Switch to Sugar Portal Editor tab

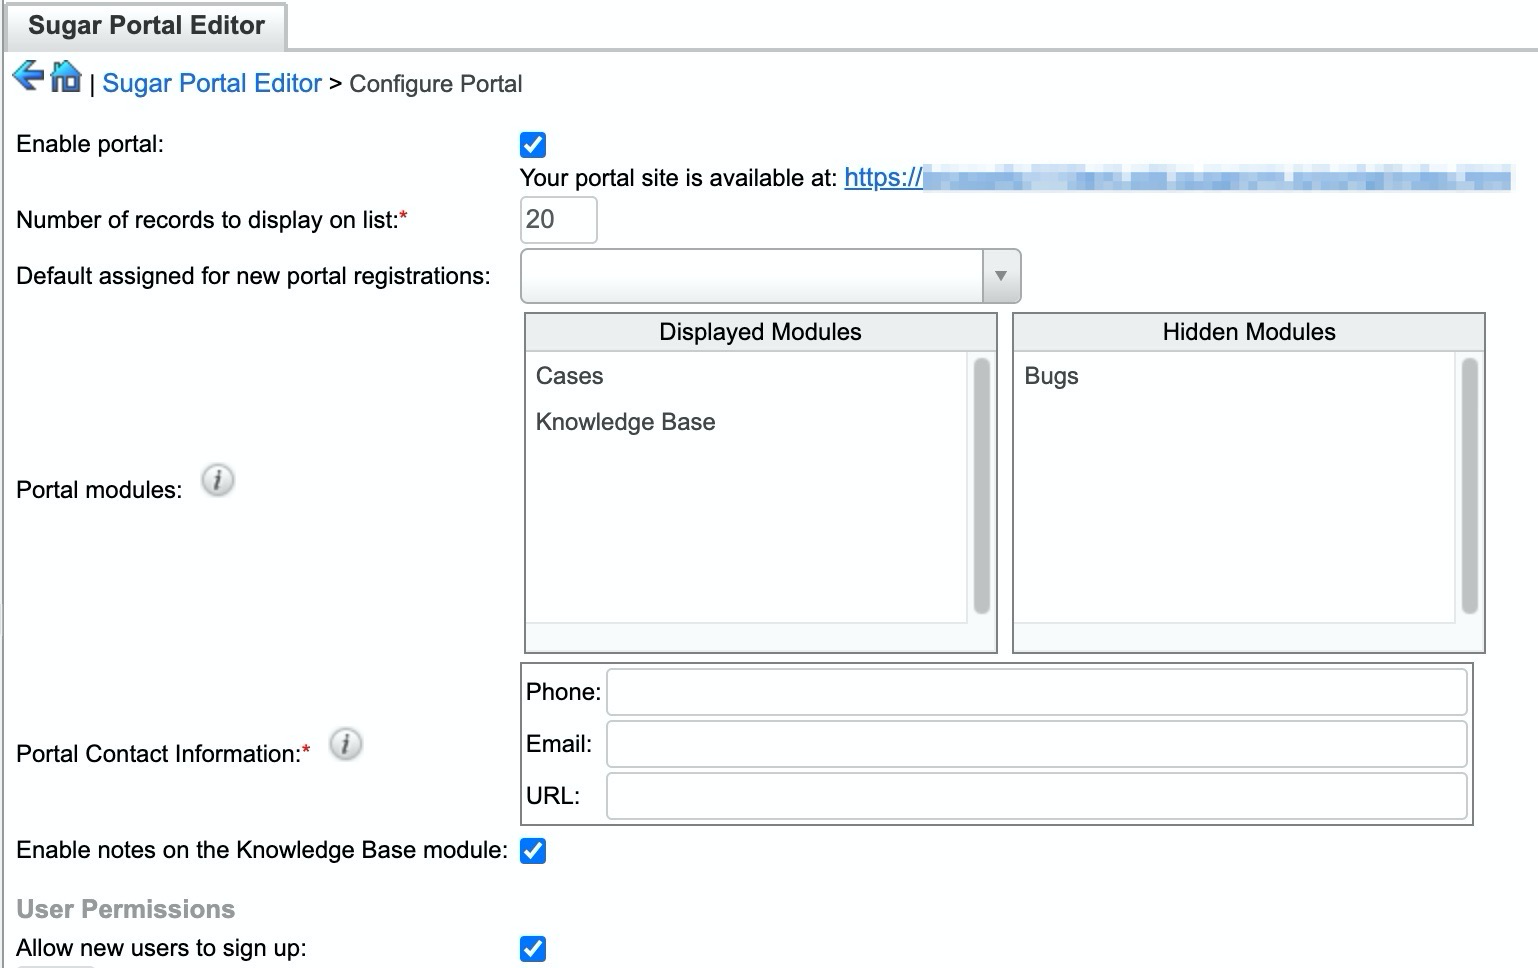(x=146, y=26)
